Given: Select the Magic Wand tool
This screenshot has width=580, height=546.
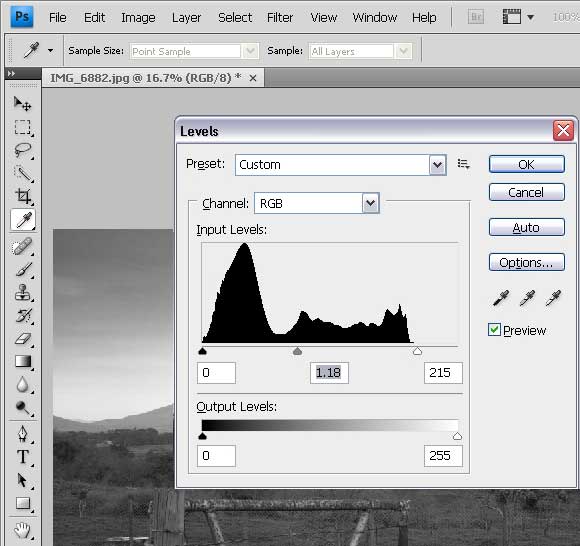Looking at the screenshot, I should coord(23,173).
